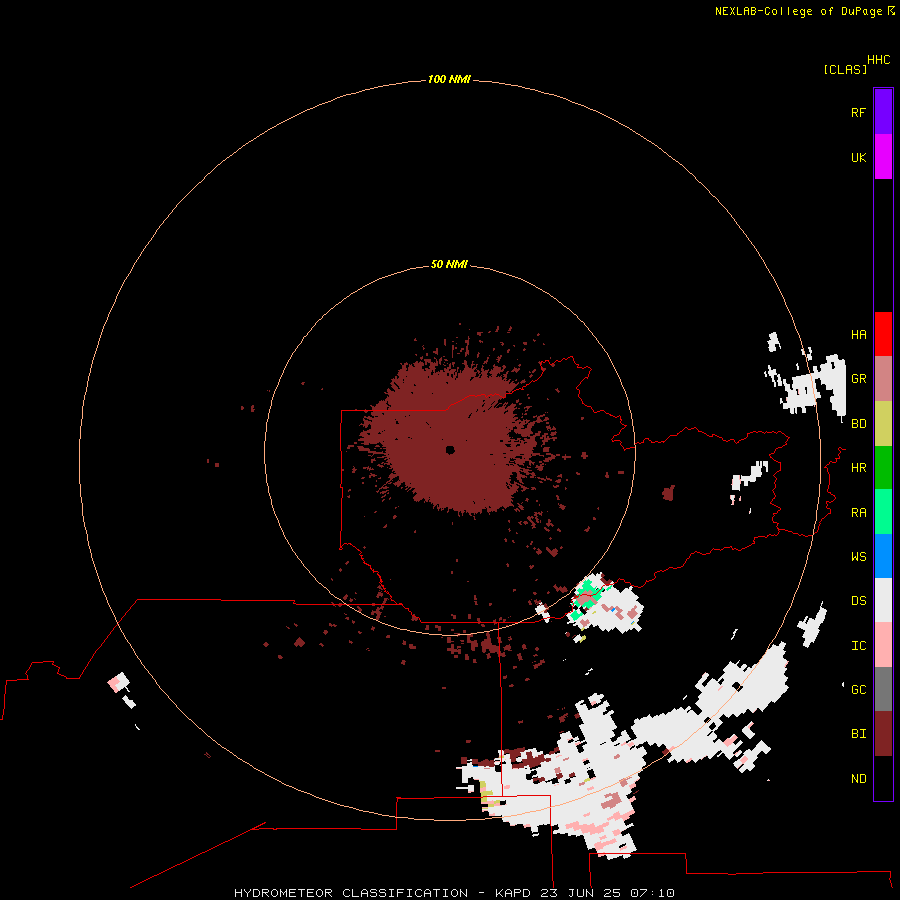Click the 'IC' legend label
The image size is (900, 900).
click(858, 646)
